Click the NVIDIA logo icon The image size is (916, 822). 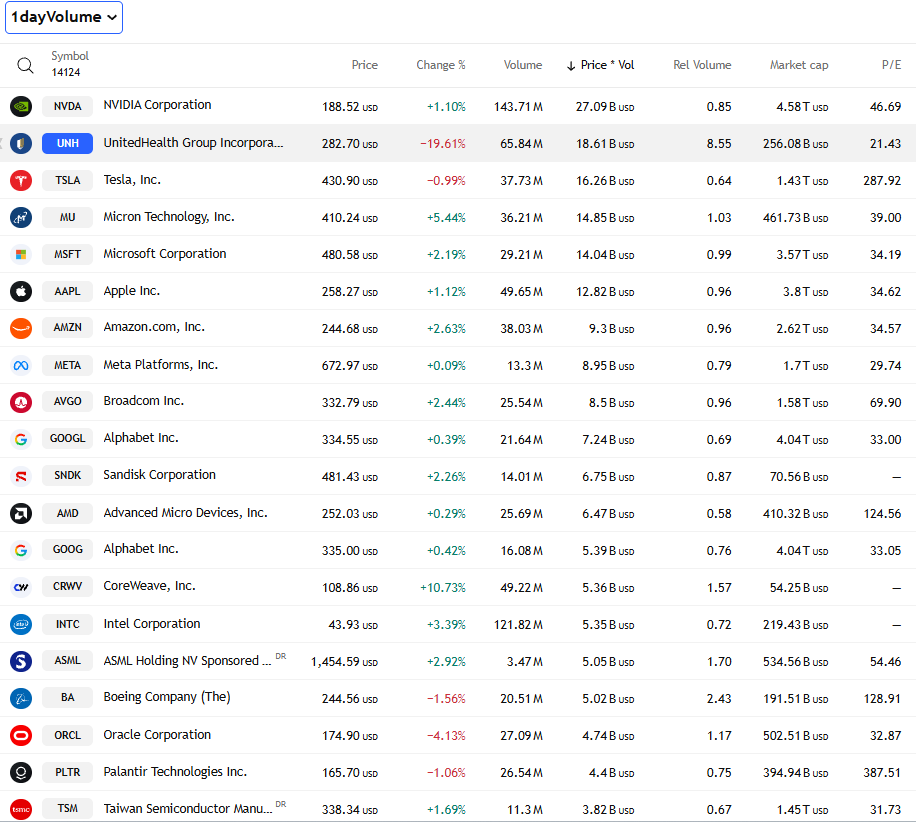click(21, 106)
